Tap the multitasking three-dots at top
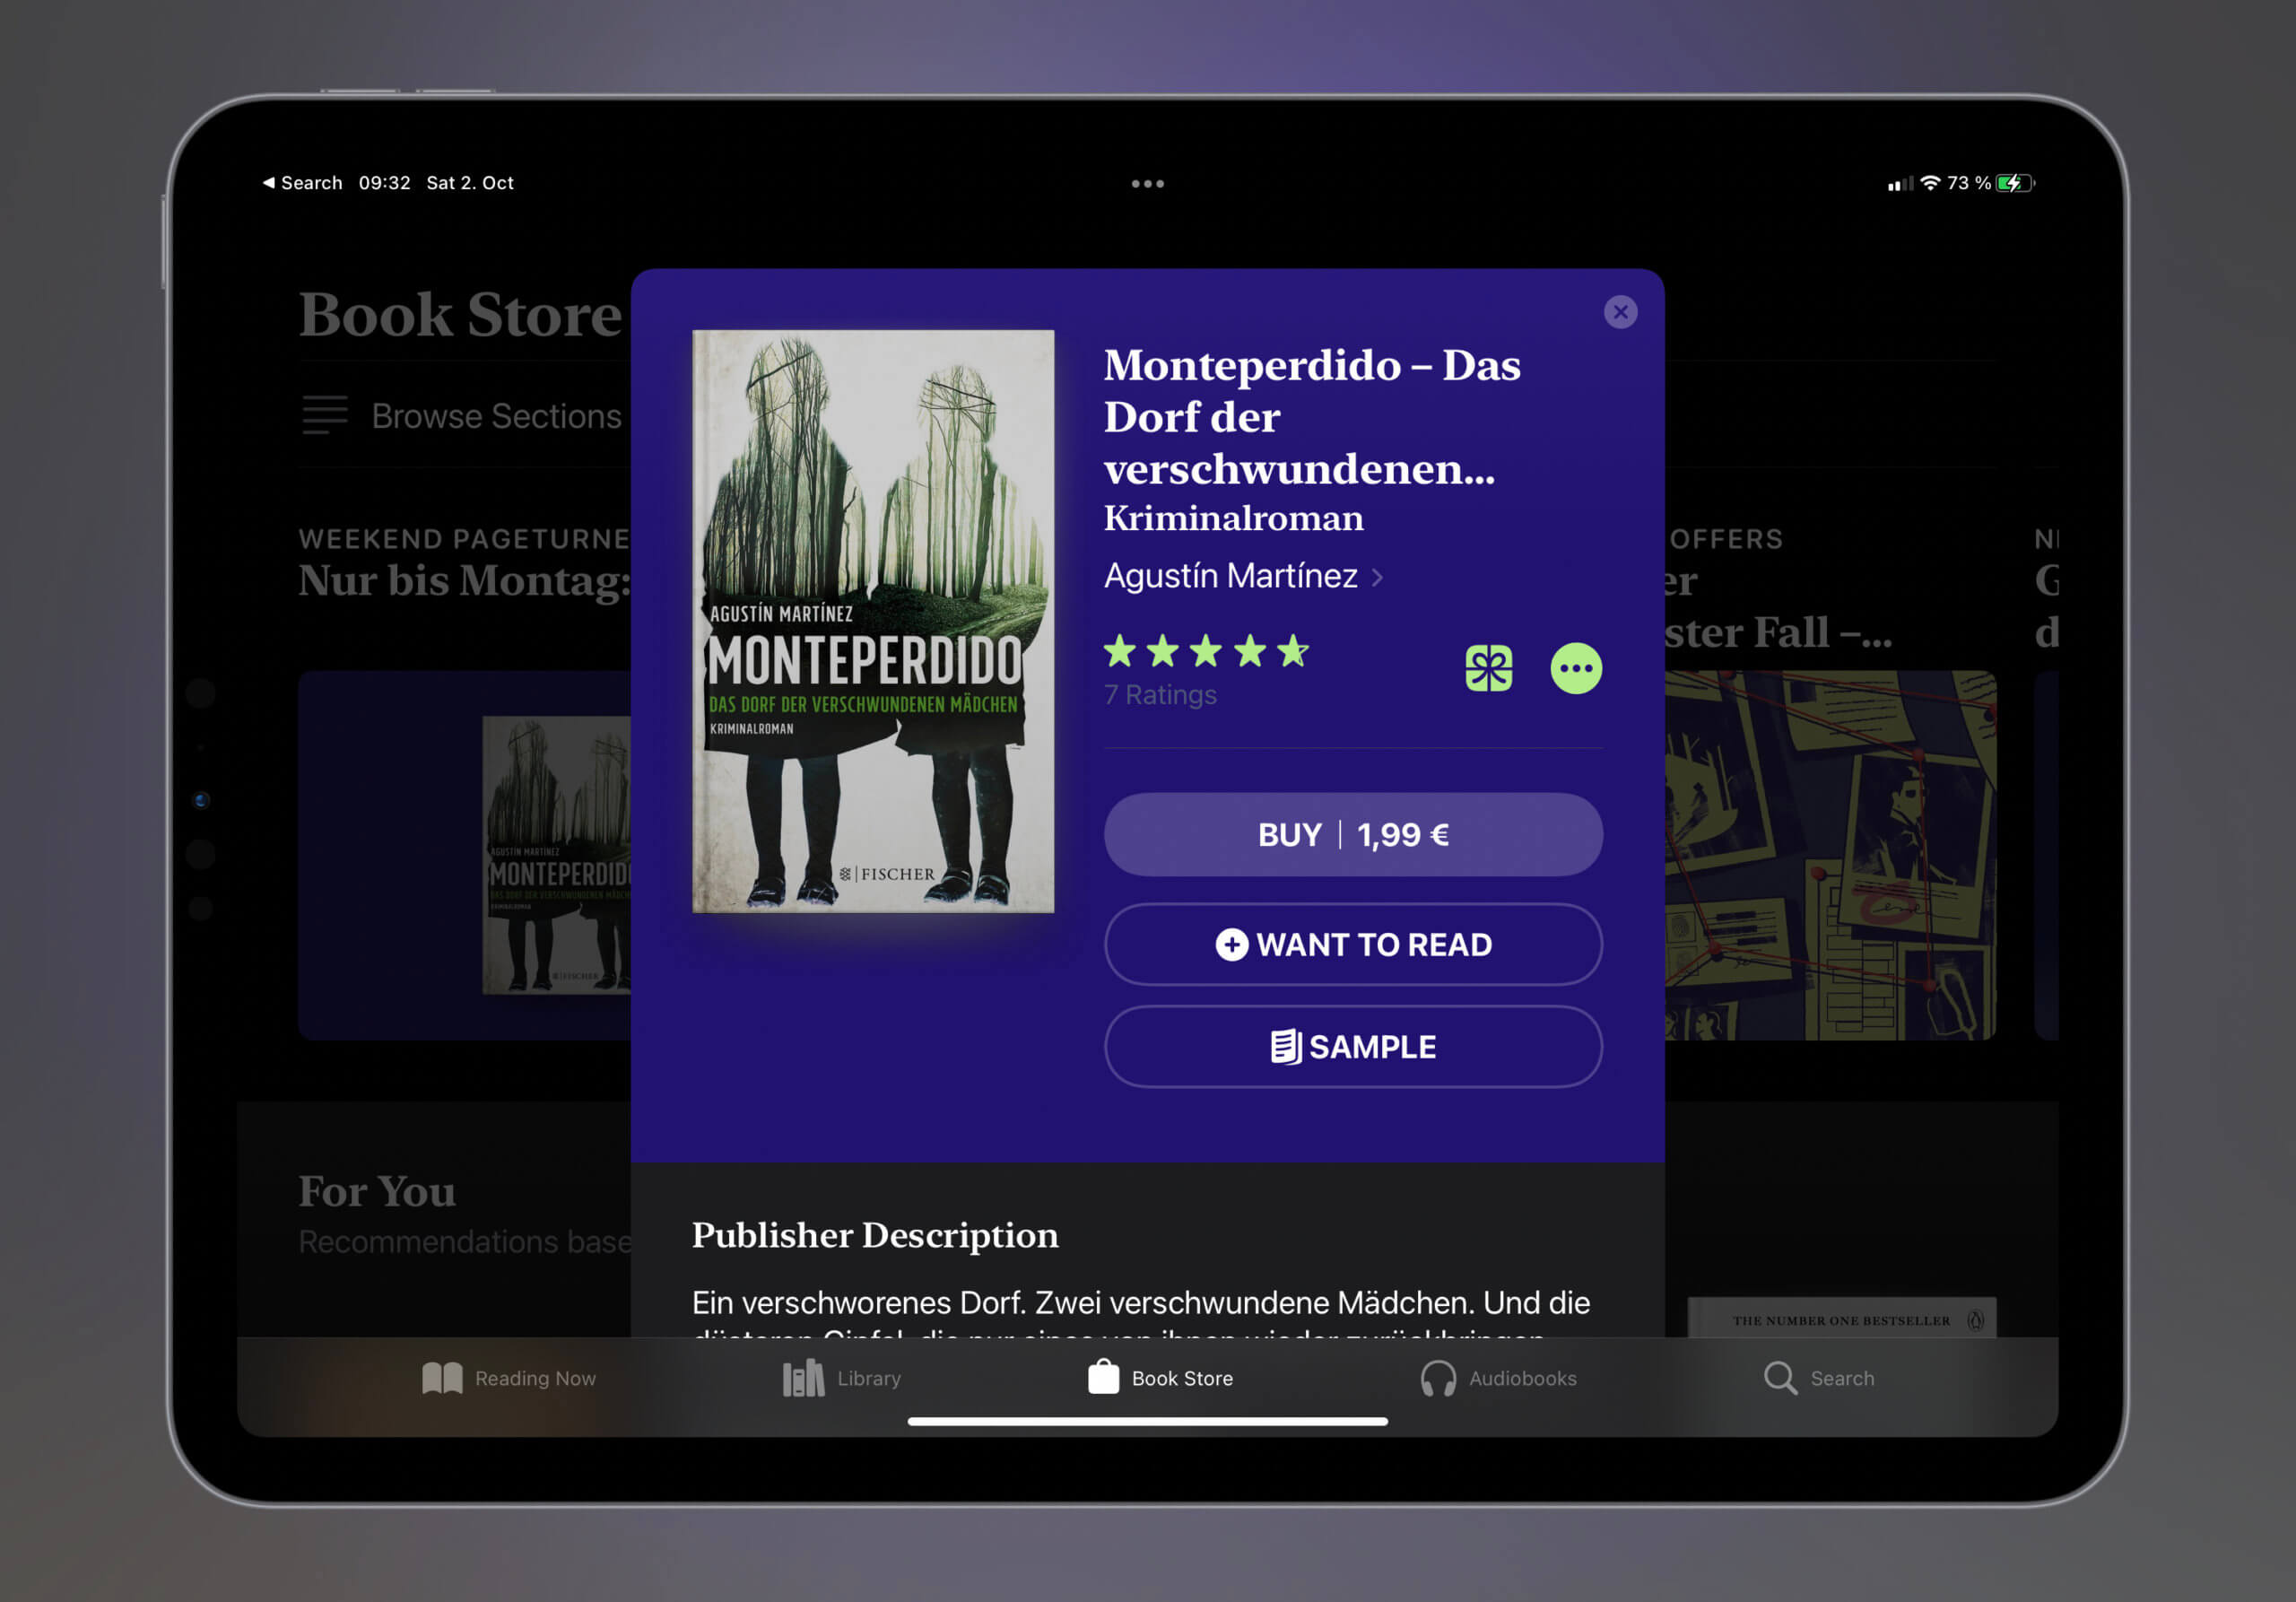Viewport: 2296px width, 1602px height. 1147,184
